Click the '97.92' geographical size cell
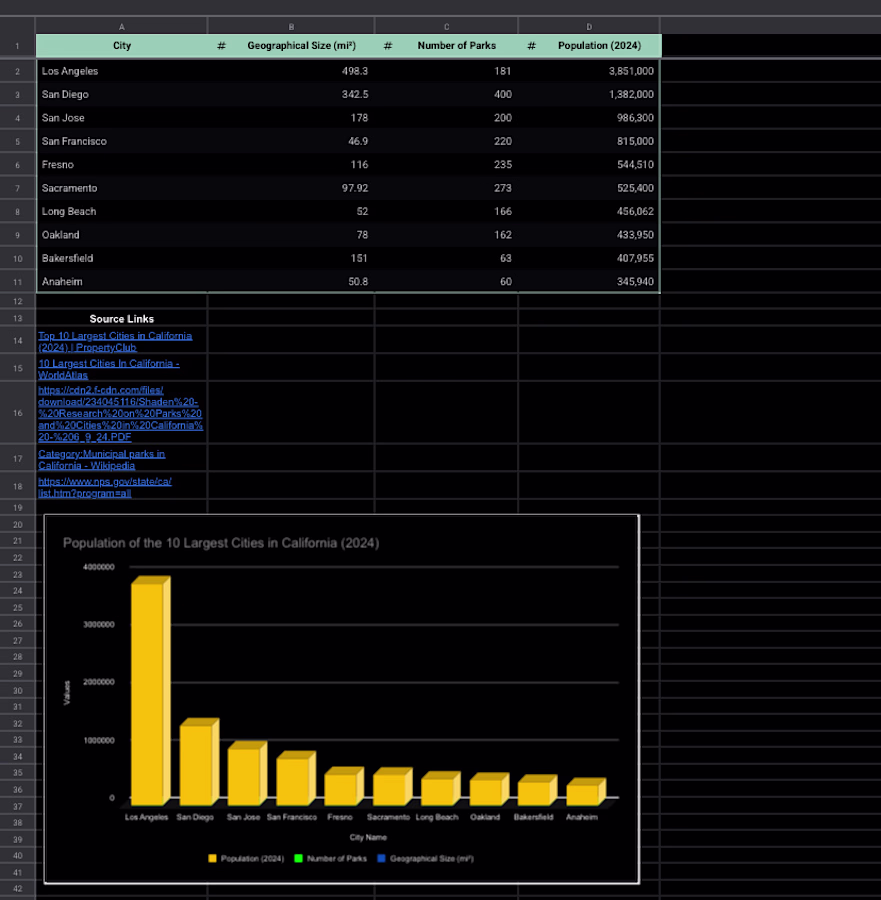 pos(291,188)
